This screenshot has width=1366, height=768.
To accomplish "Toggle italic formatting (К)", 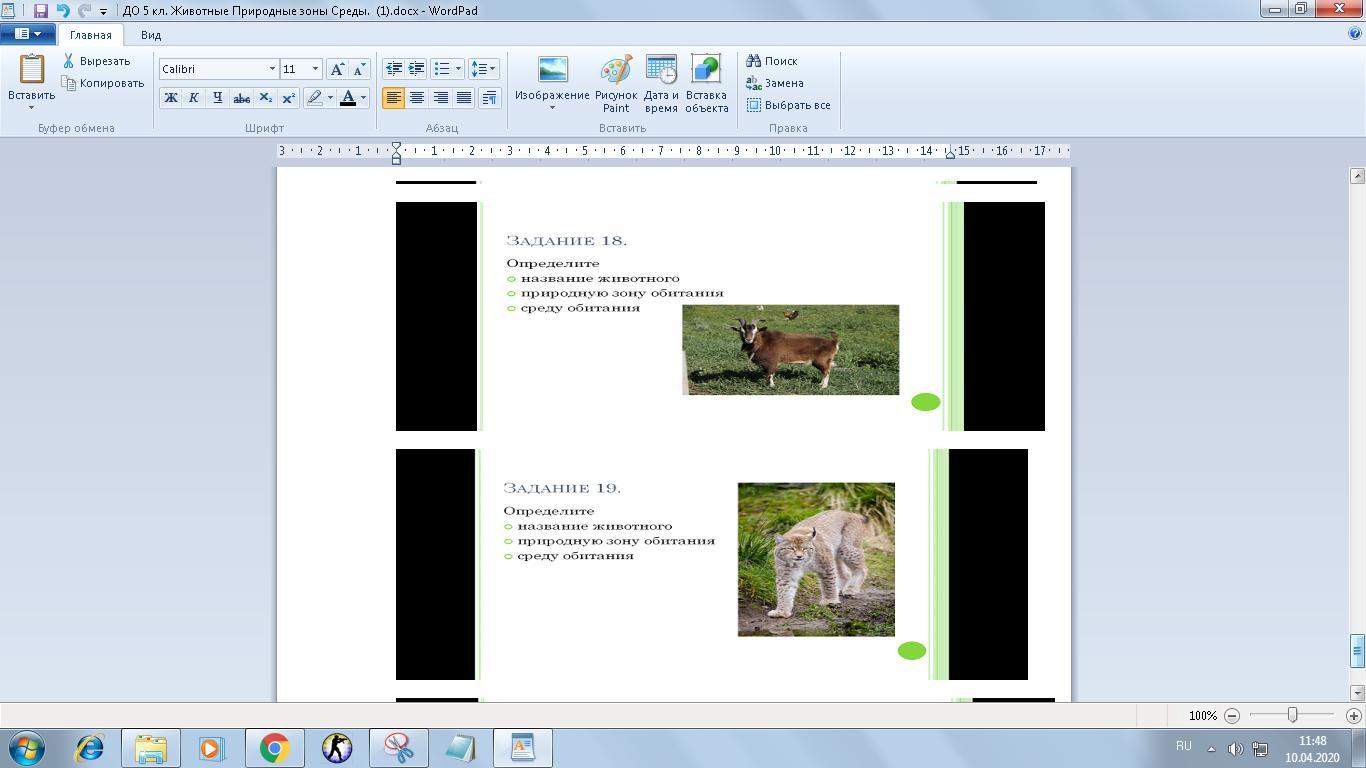I will coord(193,98).
